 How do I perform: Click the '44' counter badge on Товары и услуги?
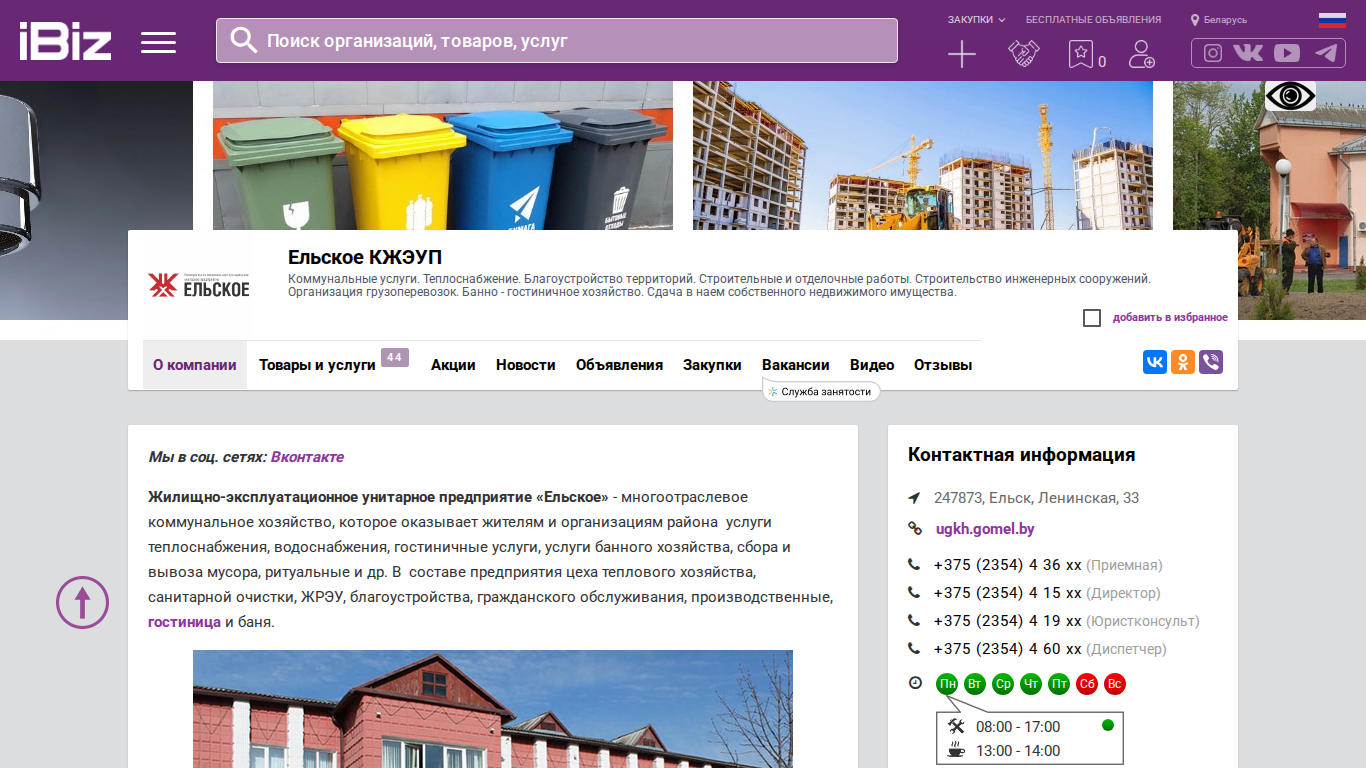click(x=395, y=357)
